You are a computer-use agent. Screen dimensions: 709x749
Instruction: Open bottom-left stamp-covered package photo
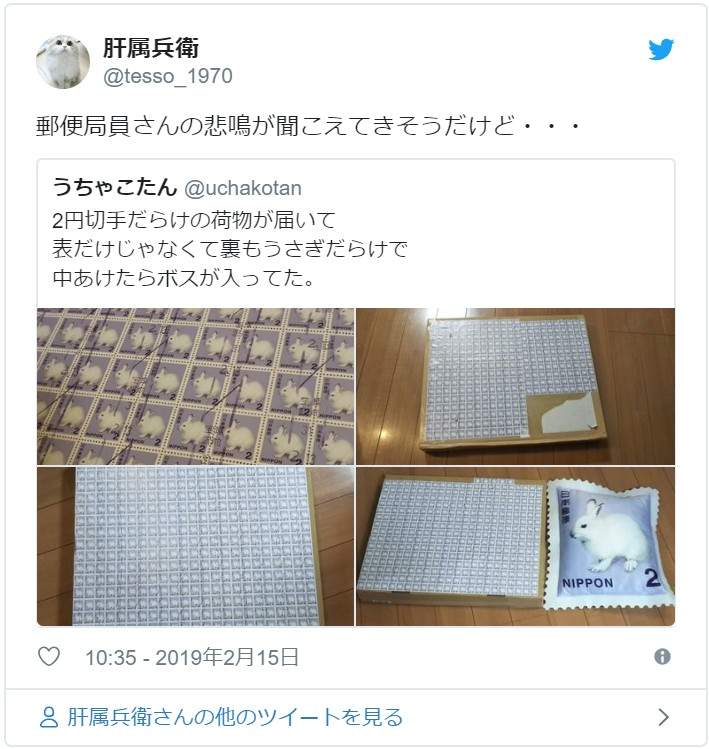pyautogui.click(x=196, y=546)
